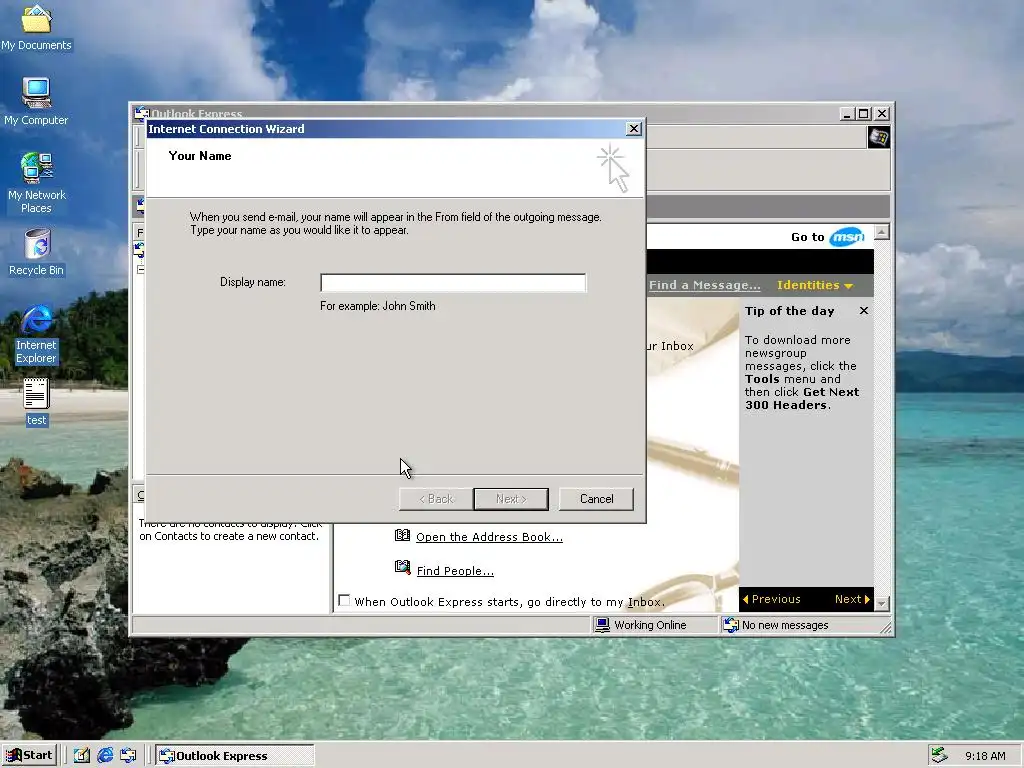Viewport: 1024px width, 768px height.
Task: Open the Find People link
Action: [x=455, y=571]
